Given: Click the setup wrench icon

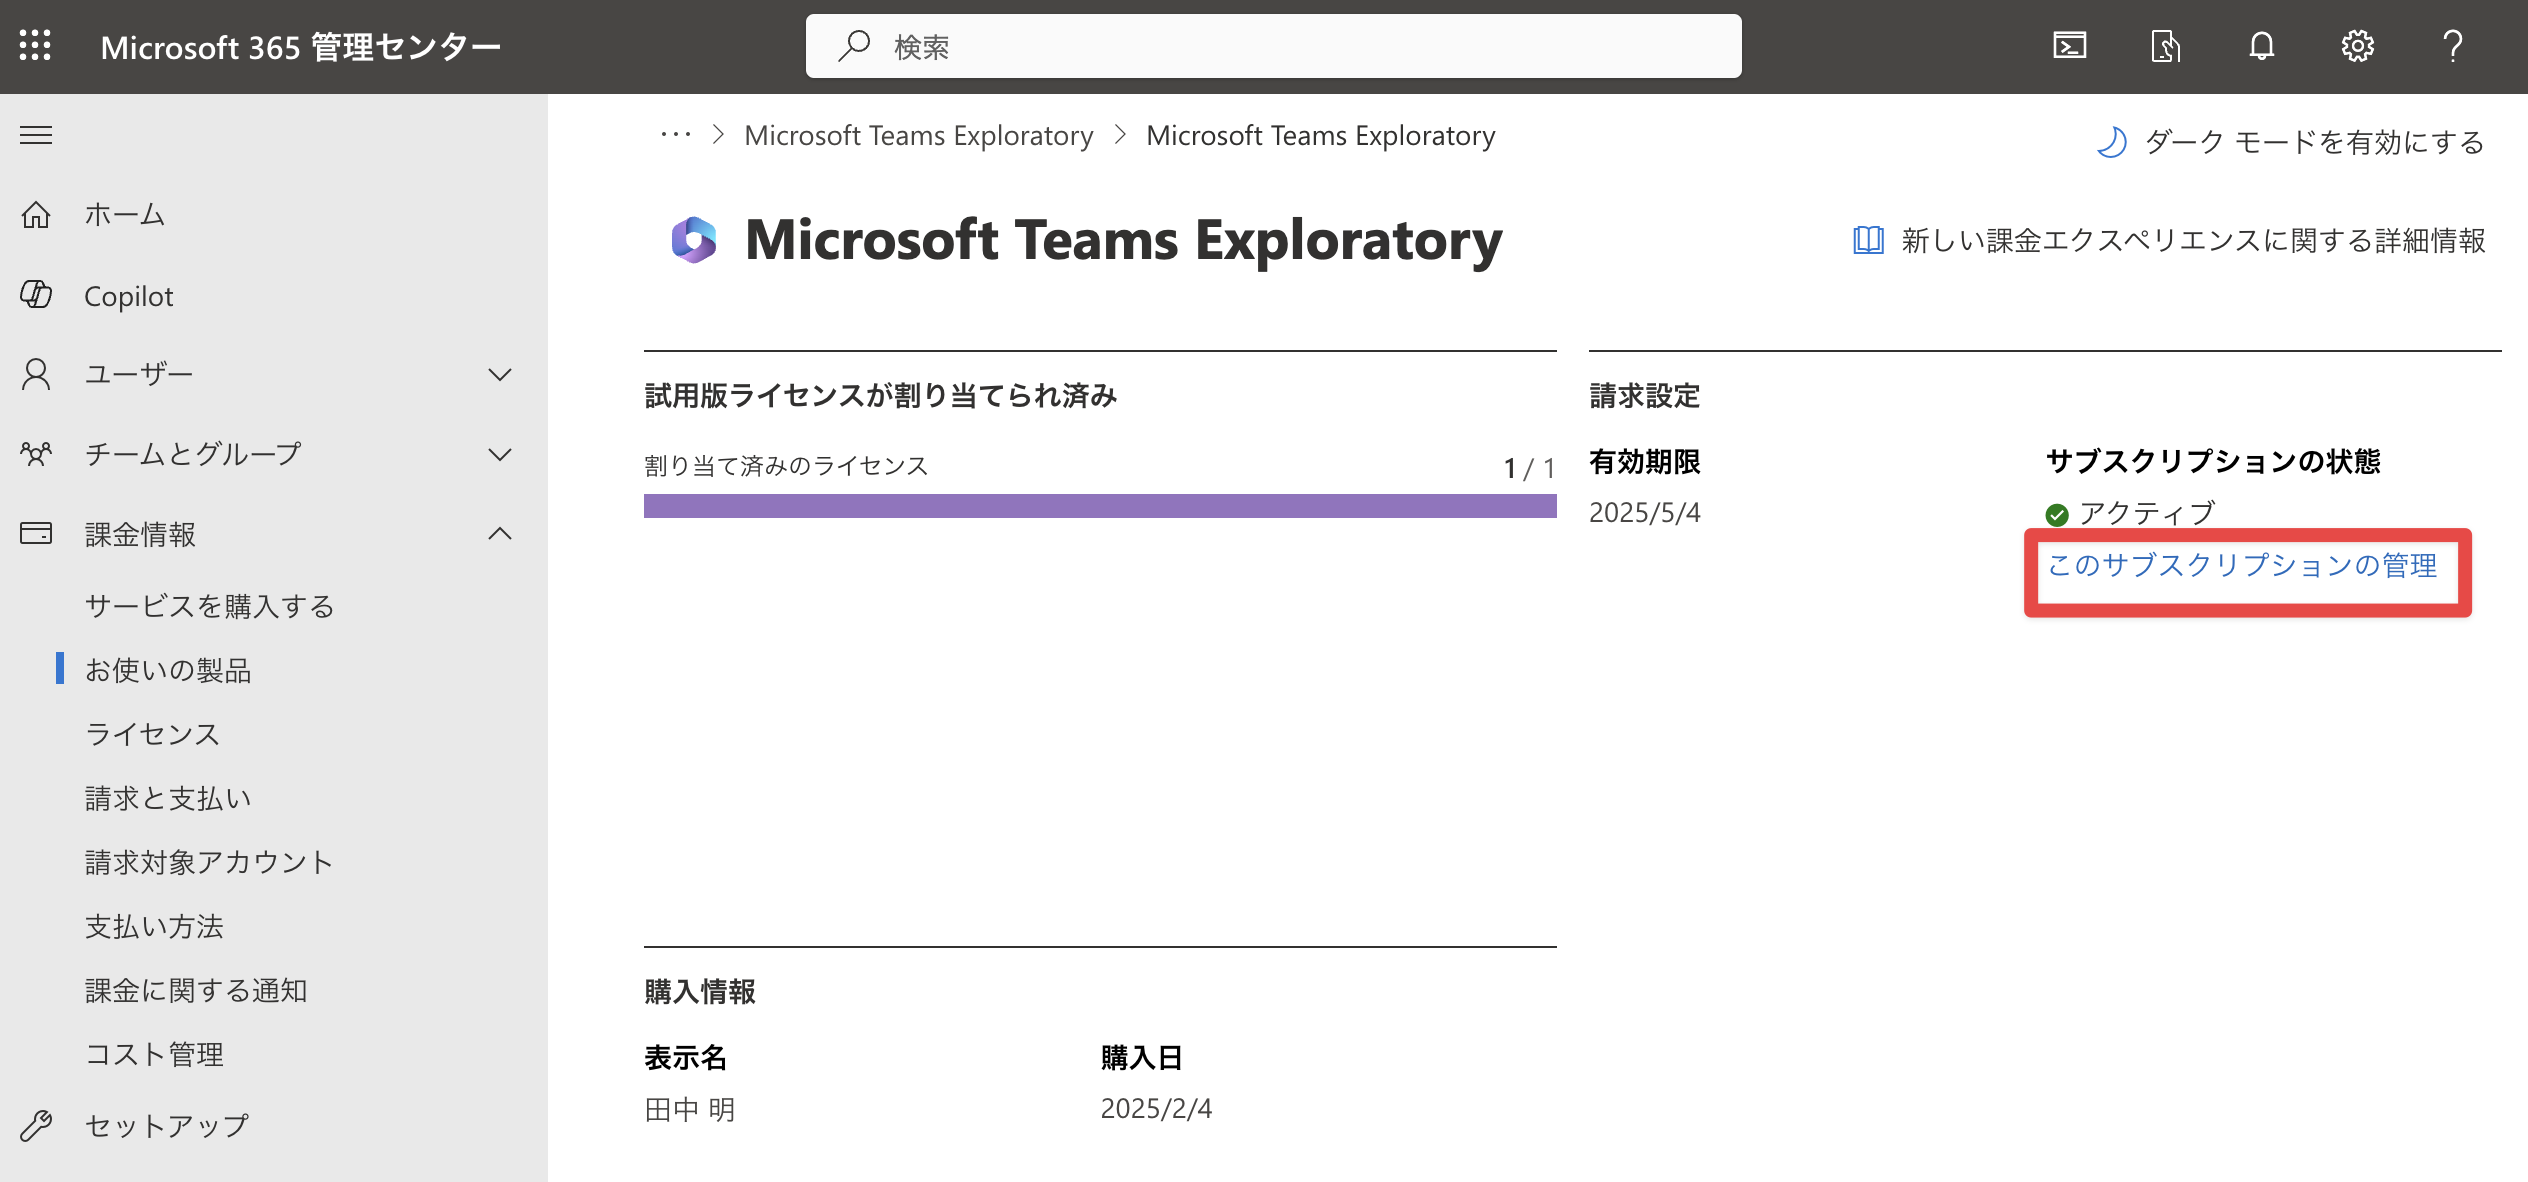Looking at the screenshot, I should click(36, 1126).
